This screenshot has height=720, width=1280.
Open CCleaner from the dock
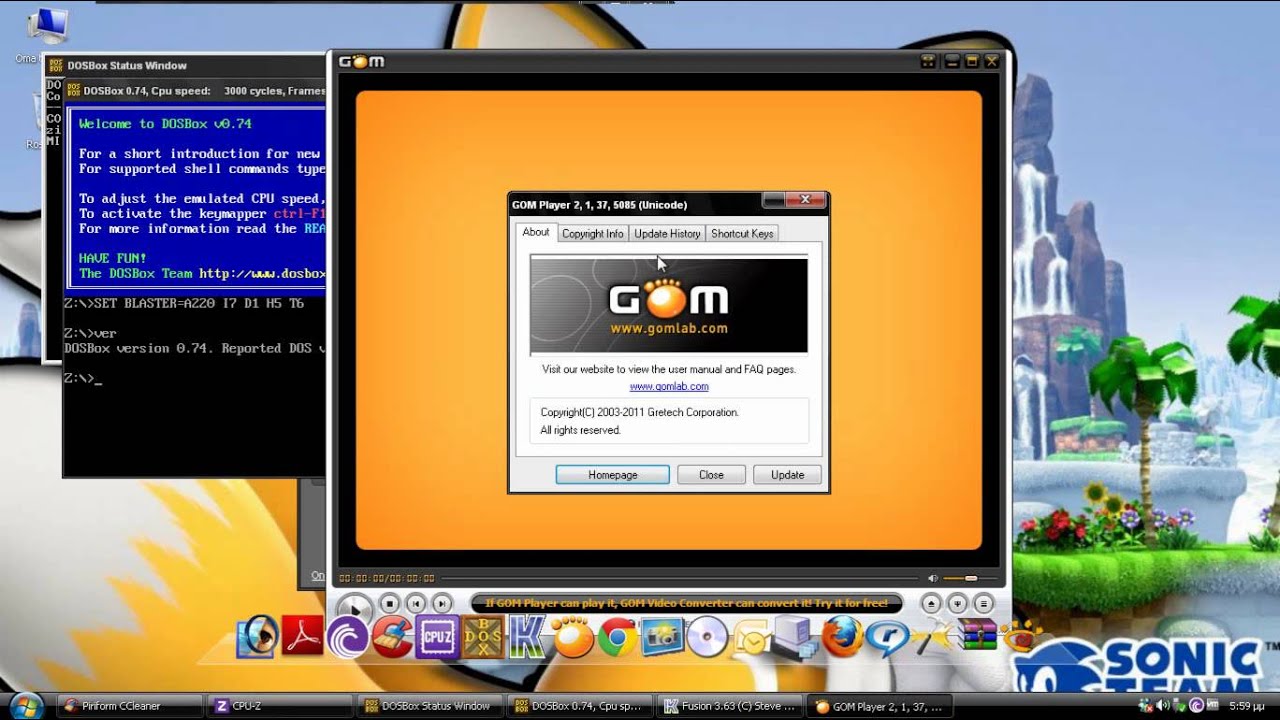392,636
